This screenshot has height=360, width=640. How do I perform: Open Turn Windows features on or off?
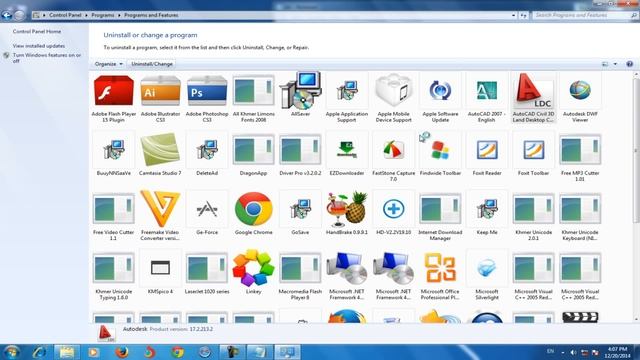click(x=47, y=58)
